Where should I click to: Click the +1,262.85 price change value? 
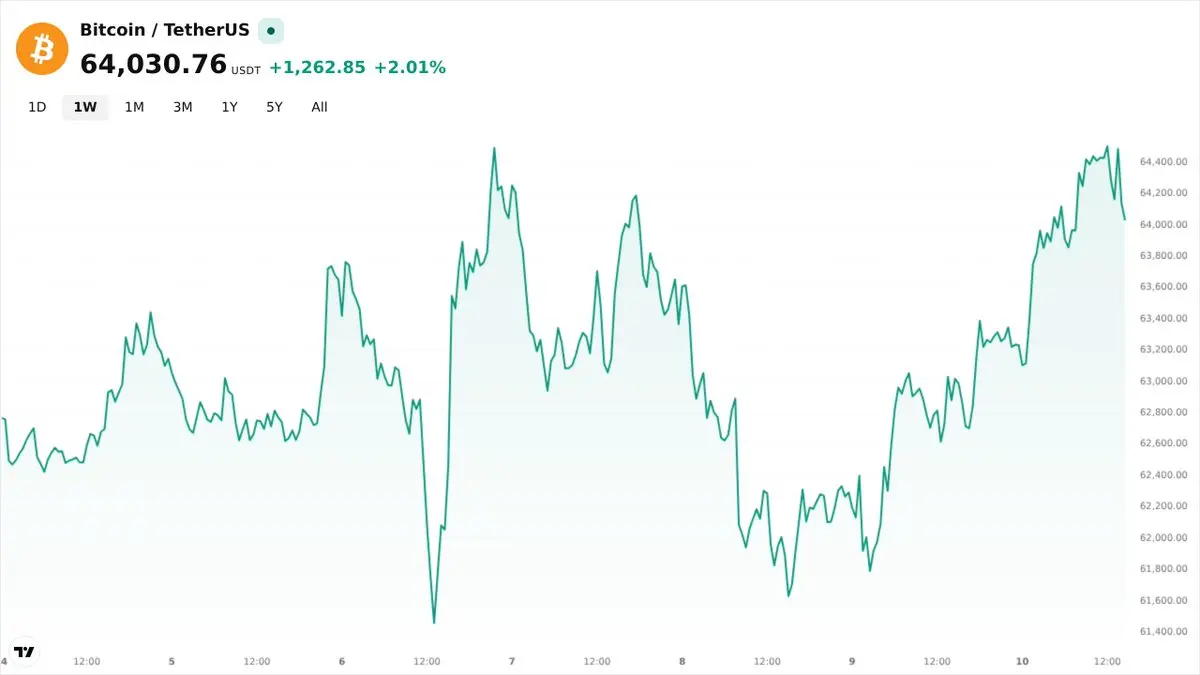click(x=318, y=68)
